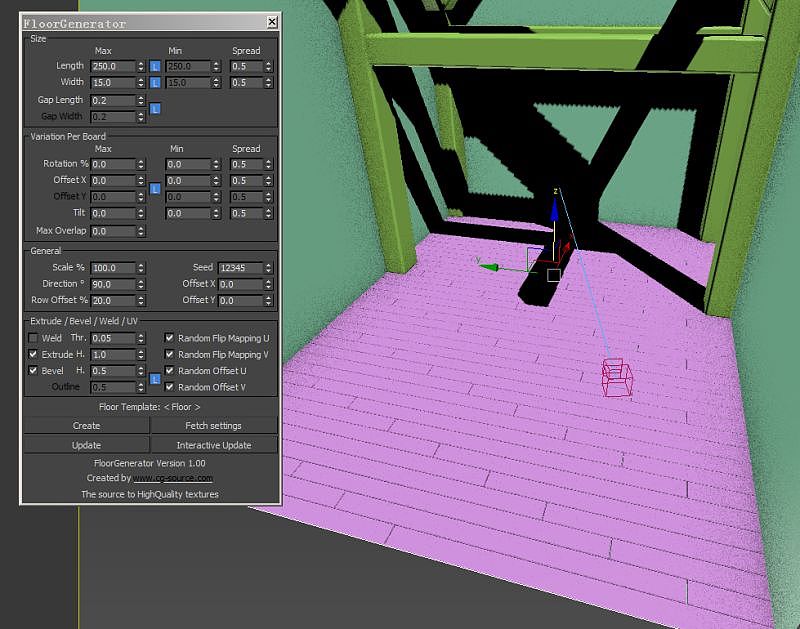The image size is (800, 629).
Task: Toggle the Gap Length/Width lock button
Action: (x=155, y=109)
